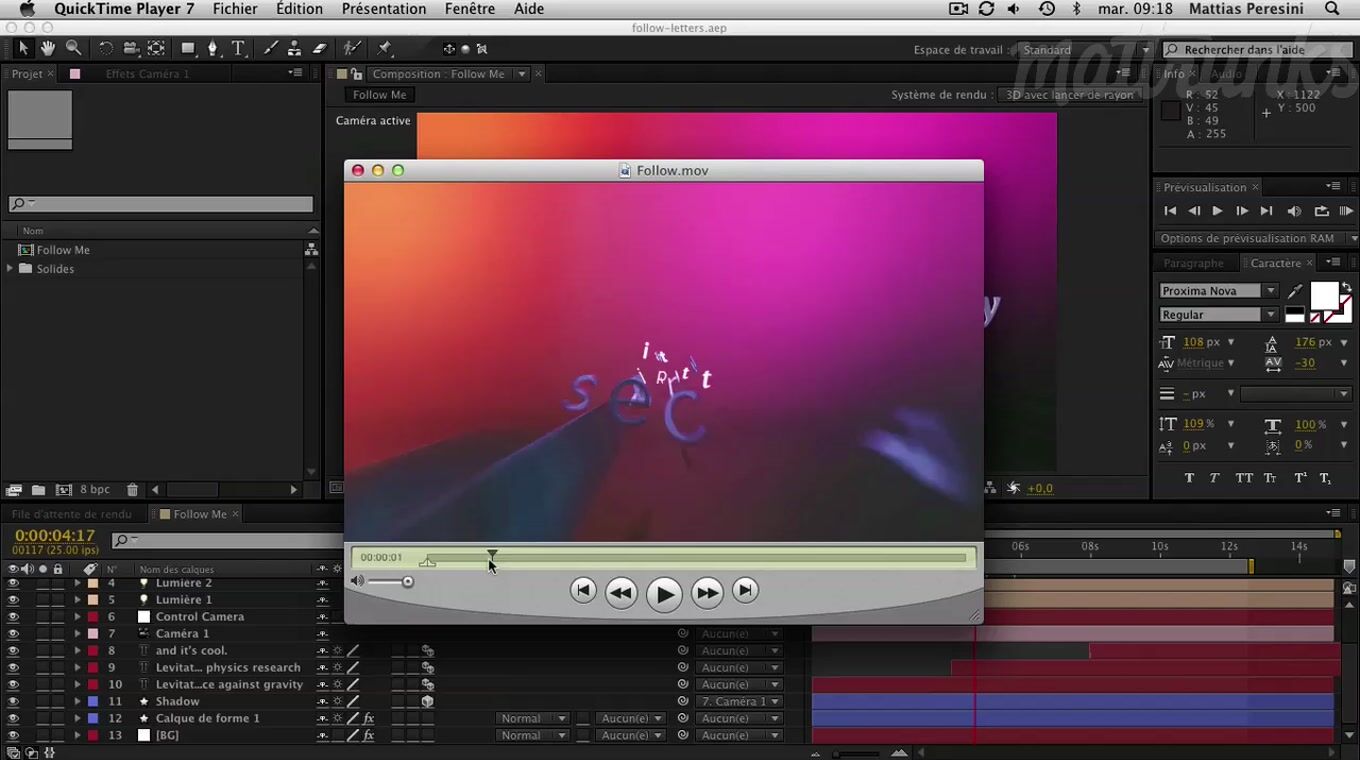Toggle eye icon for [BG] layer

click(13, 735)
